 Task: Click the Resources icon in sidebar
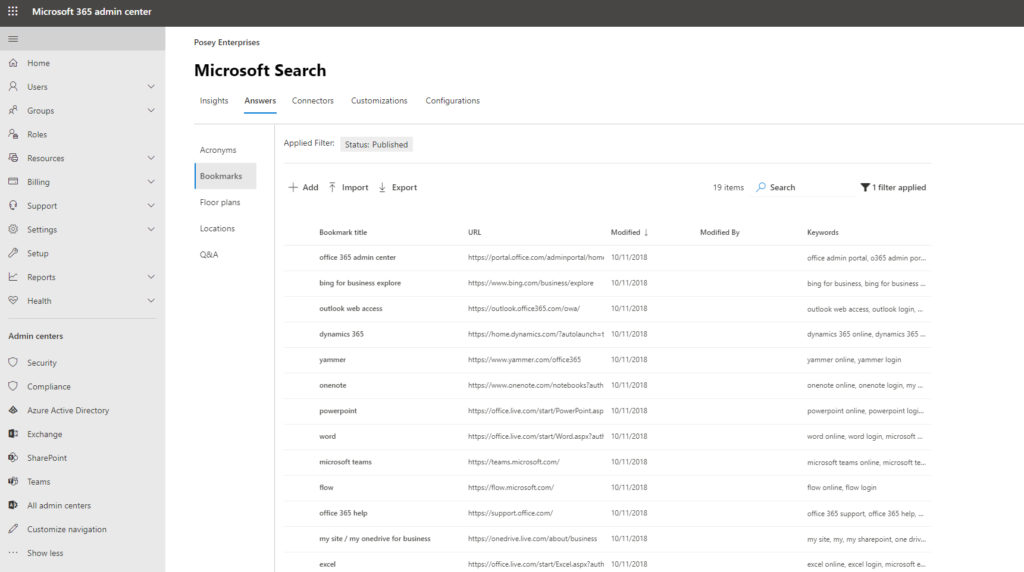13,158
